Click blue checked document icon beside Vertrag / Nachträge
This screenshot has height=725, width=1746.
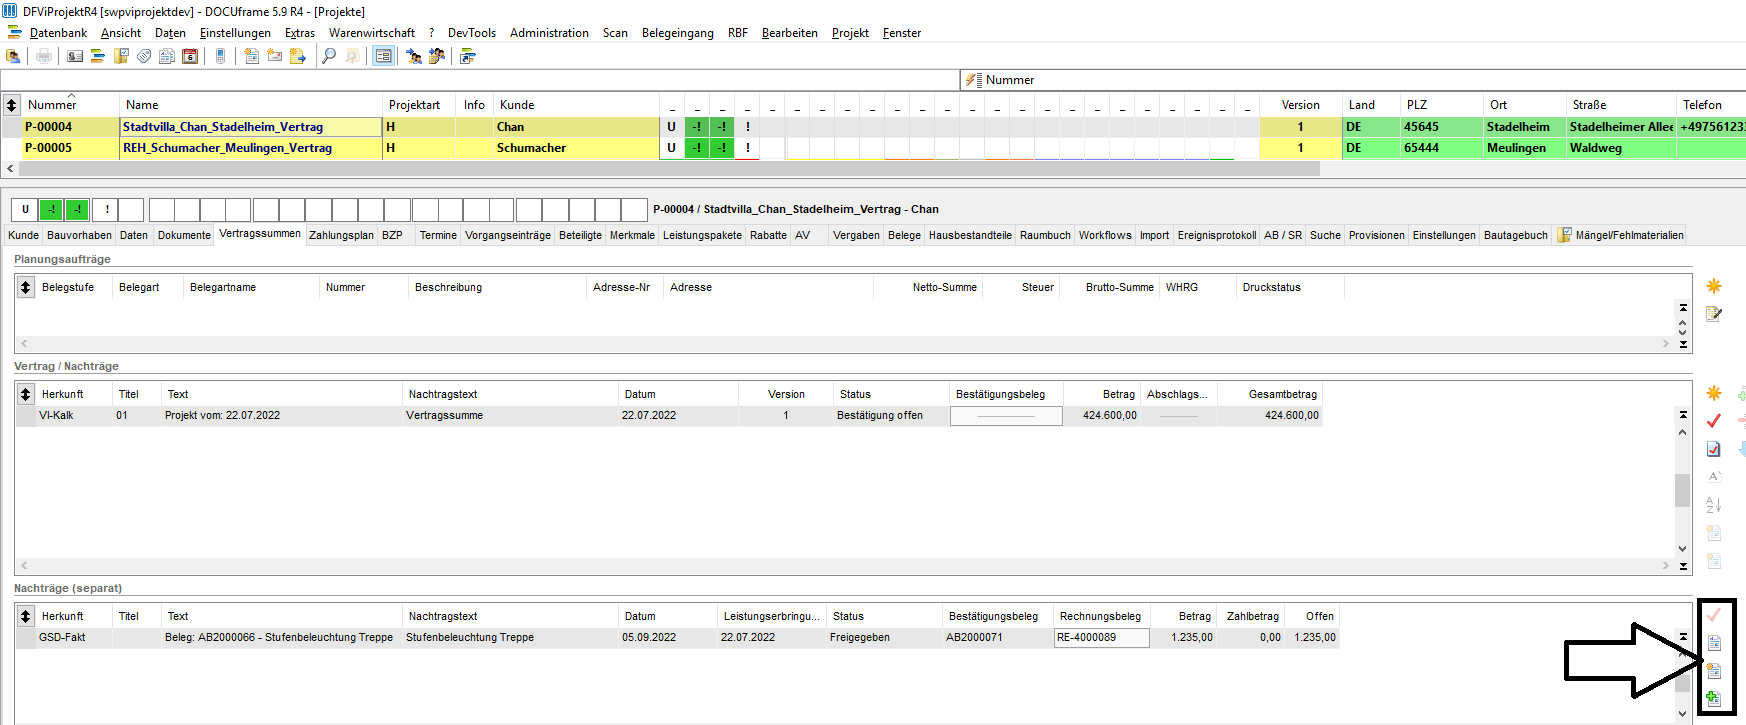[x=1714, y=449]
